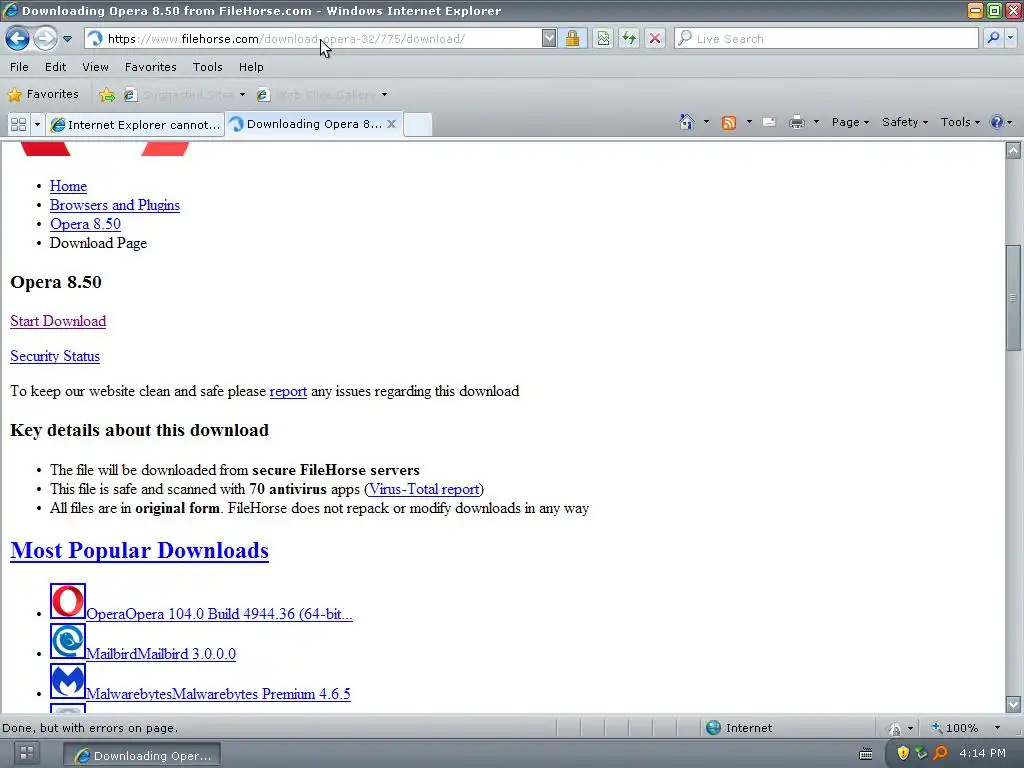The image size is (1024, 768).
Task: Click the Web Slice Gallery icon
Action: 263,95
